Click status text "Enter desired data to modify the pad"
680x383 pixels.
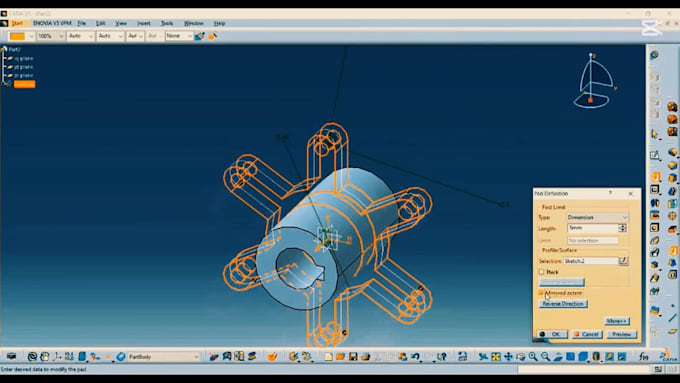click(43, 370)
